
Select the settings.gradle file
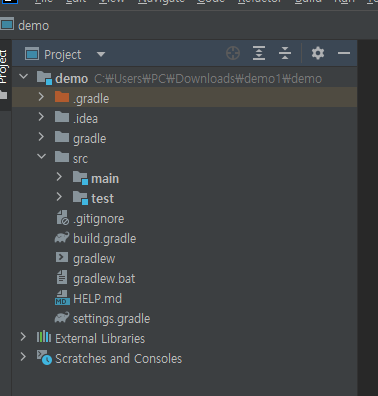111,319
